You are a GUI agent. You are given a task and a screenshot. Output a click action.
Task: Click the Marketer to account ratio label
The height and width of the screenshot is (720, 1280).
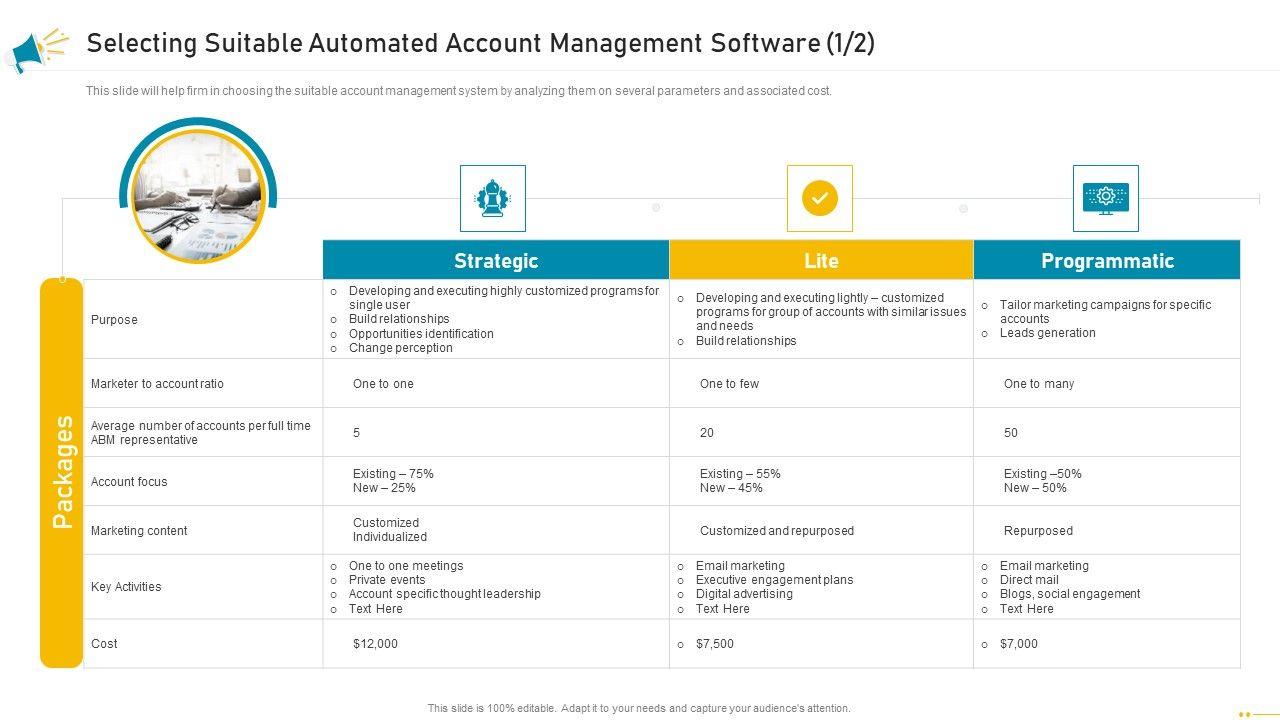157,384
